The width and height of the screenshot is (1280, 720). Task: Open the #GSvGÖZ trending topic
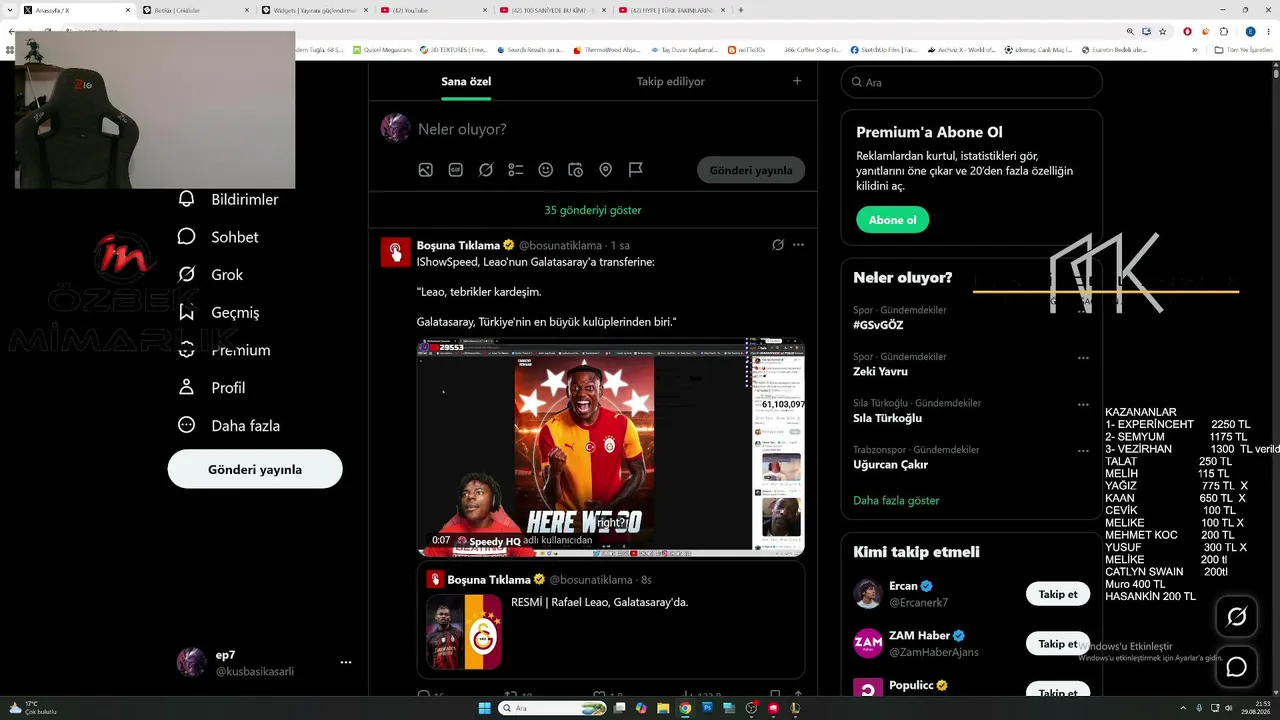click(878, 325)
